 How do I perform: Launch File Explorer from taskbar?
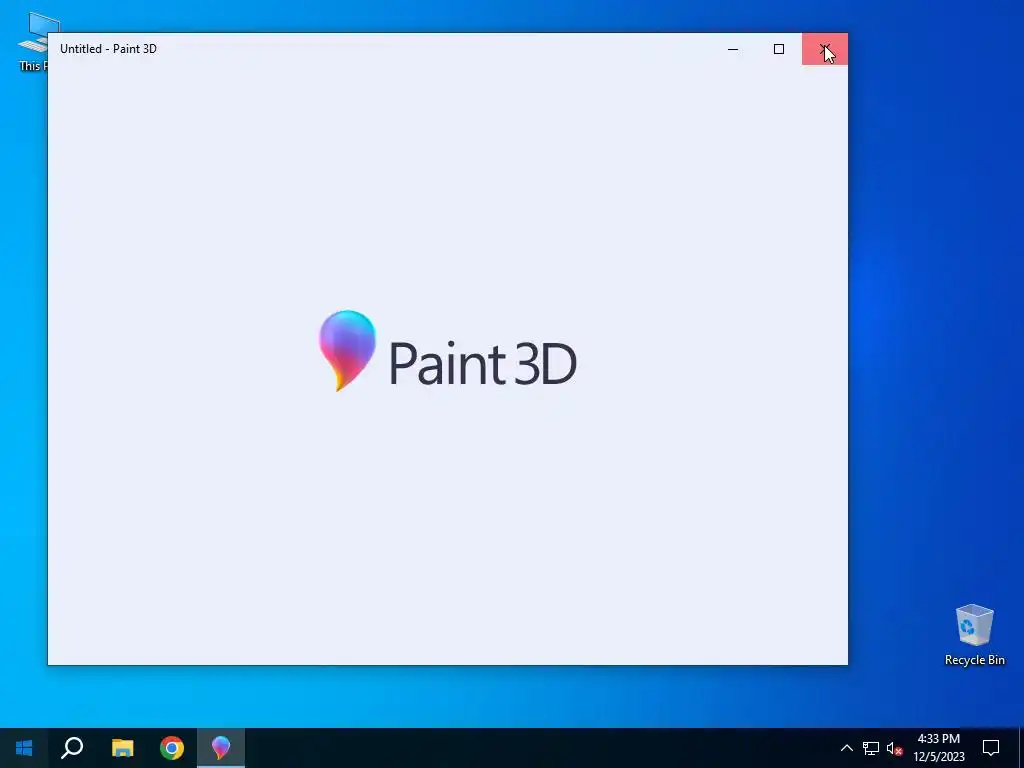(122, 748)
